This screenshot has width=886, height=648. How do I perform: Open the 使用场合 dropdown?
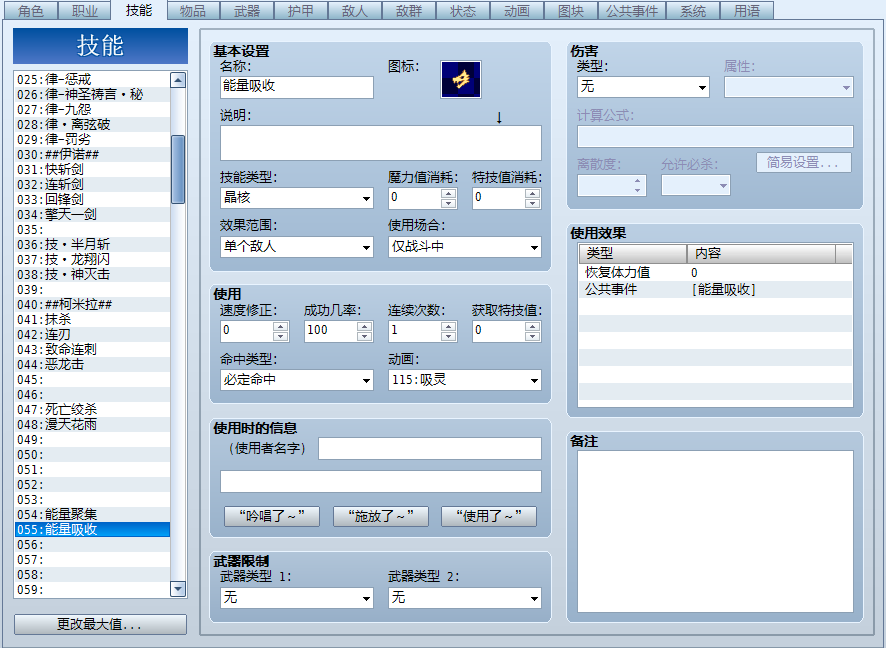coord(464,247)
